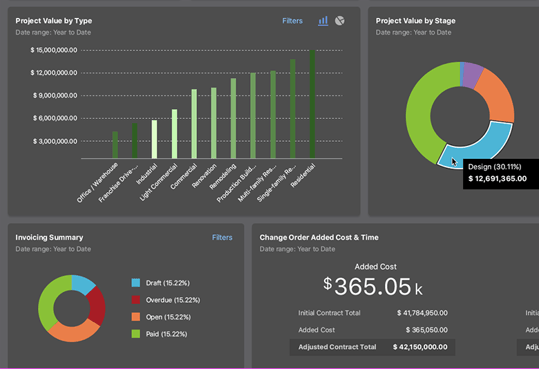Click the Single-family Re bar
This screenshot has width=539, height=369.
(293, 109)
